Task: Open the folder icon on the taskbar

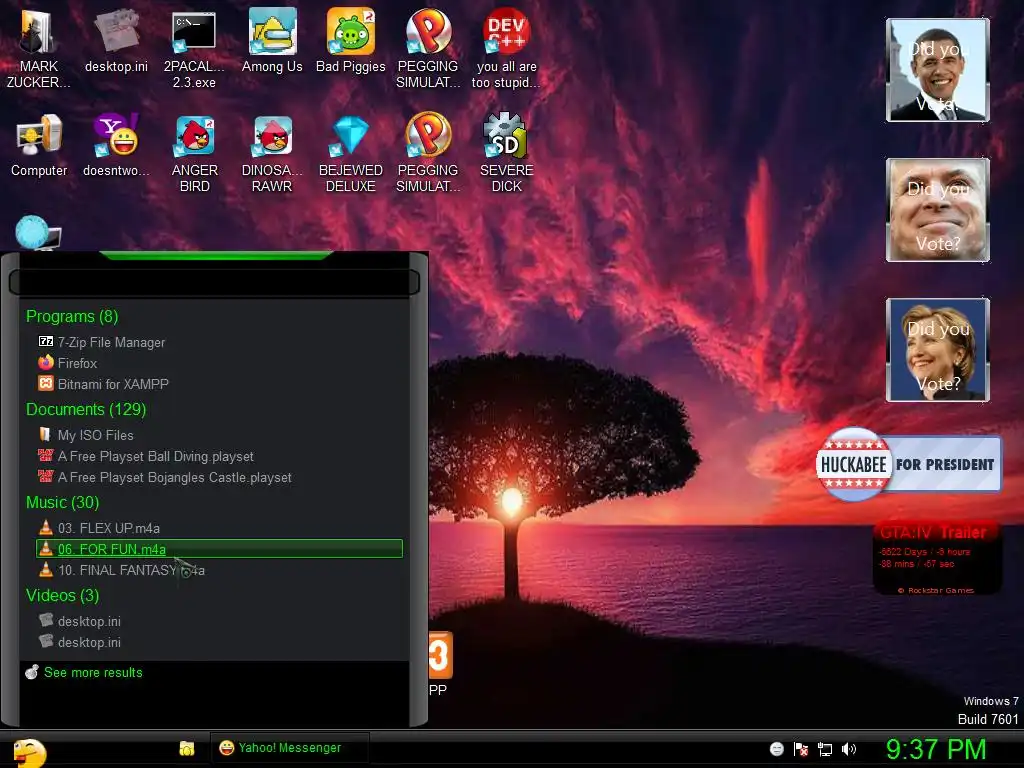Action: 187,748
